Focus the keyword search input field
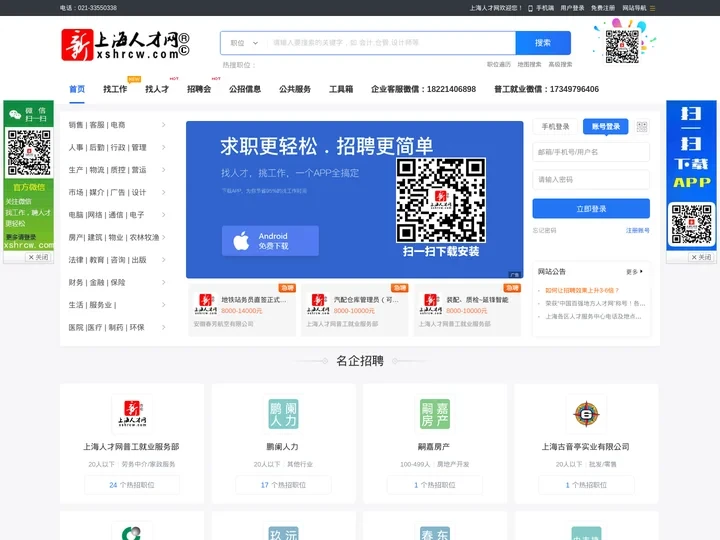 [x=391, y=43]
